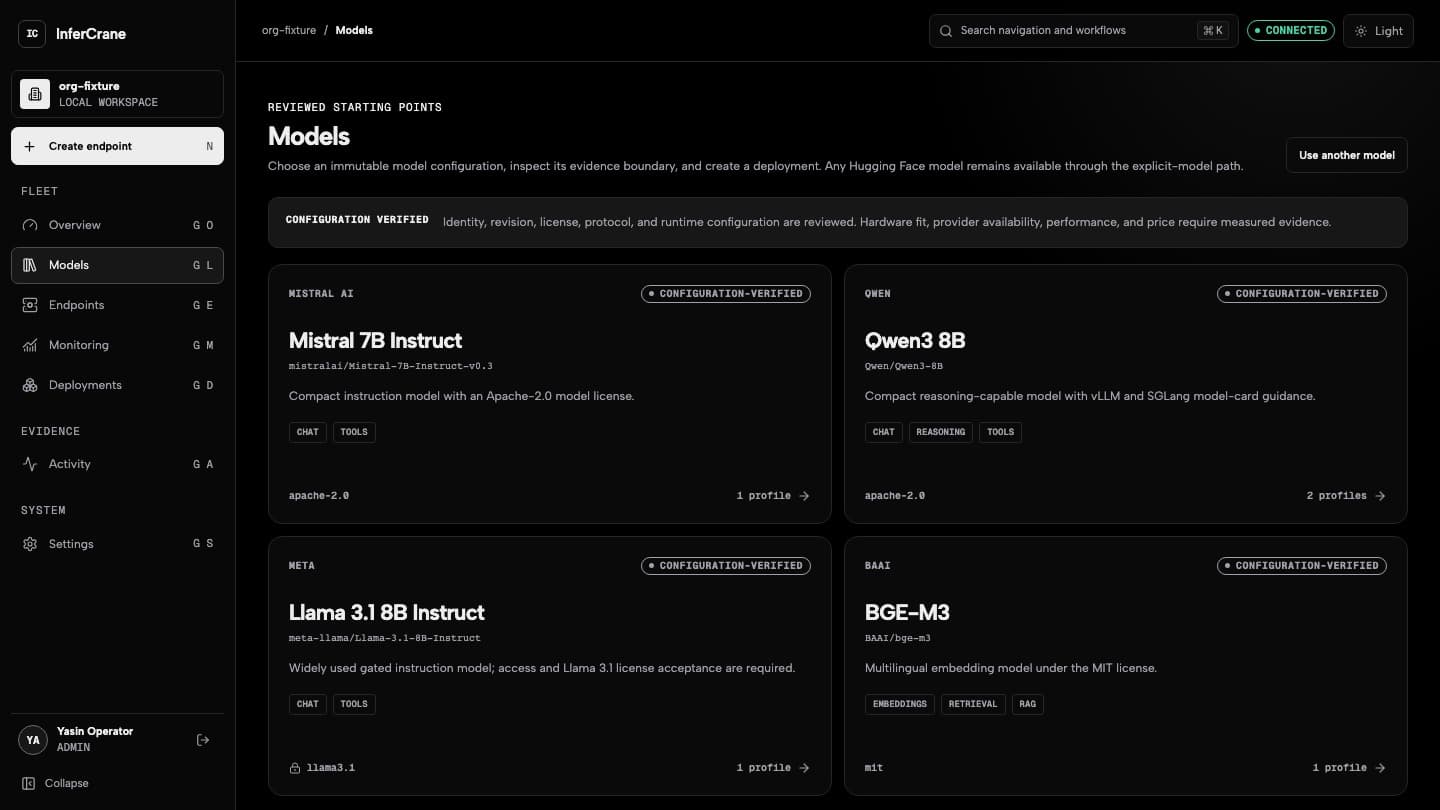The width and height of the screenshot is (1440, 810).
Task: Click the magnifier icon in the search bar
Action: click(x=946, y=31)
